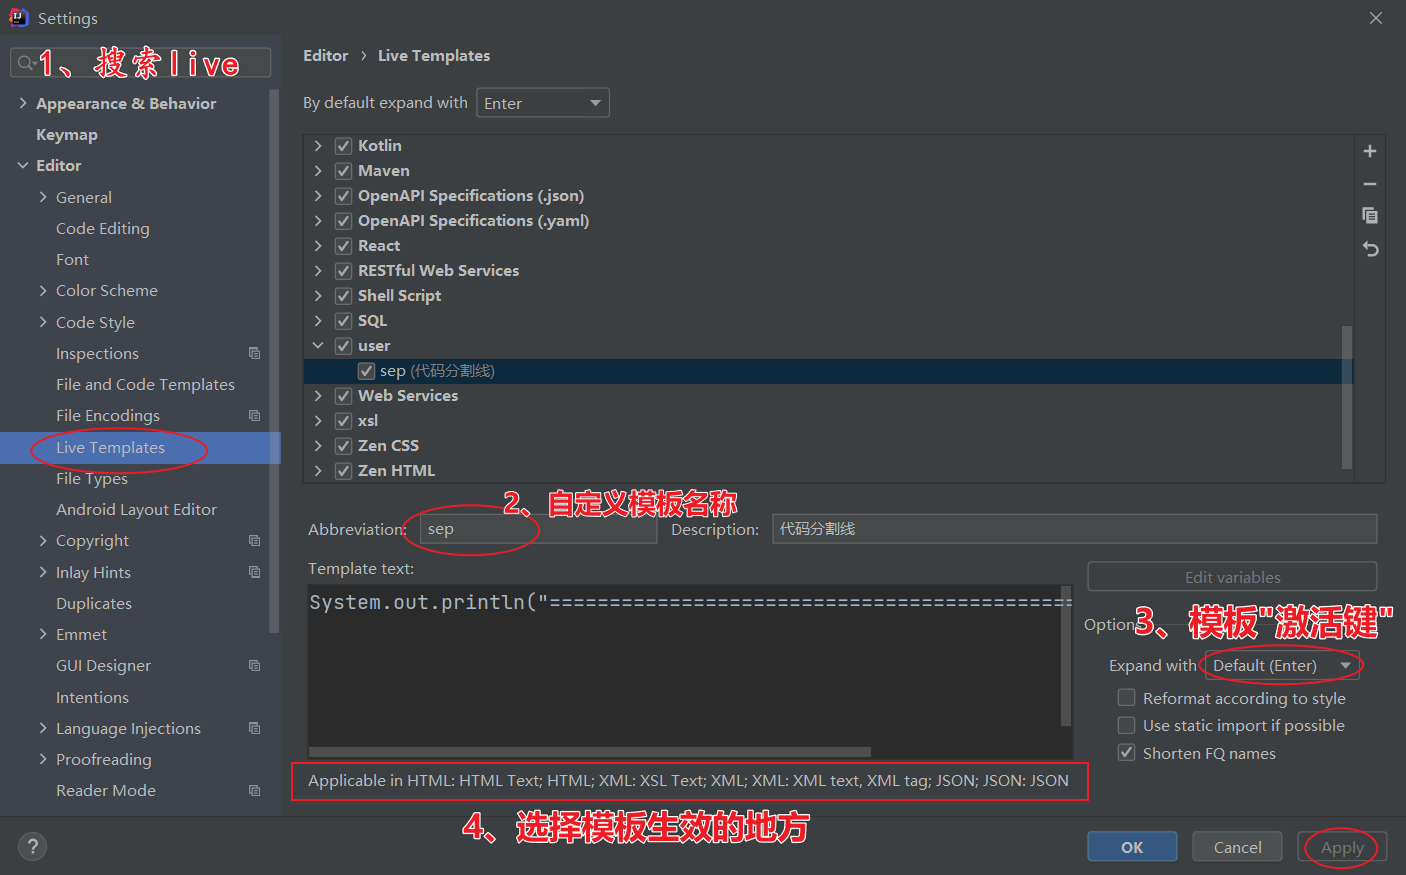This screenshot has height=875, width=1406.
Task: Open the Code Editing settings page
Action: [103, 228]
